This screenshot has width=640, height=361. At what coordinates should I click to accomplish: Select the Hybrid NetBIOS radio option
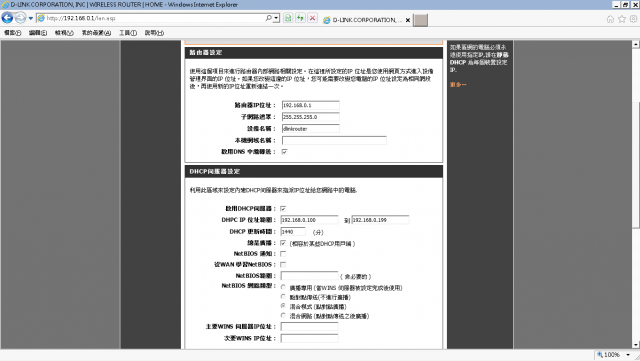[283, 315]
